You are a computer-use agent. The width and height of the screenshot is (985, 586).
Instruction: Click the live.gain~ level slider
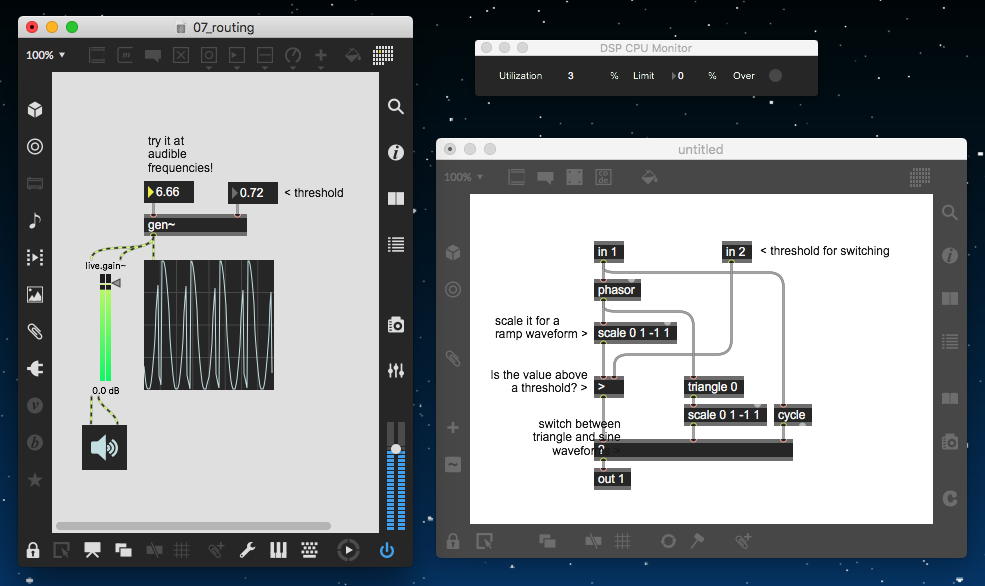click(106, 327)
